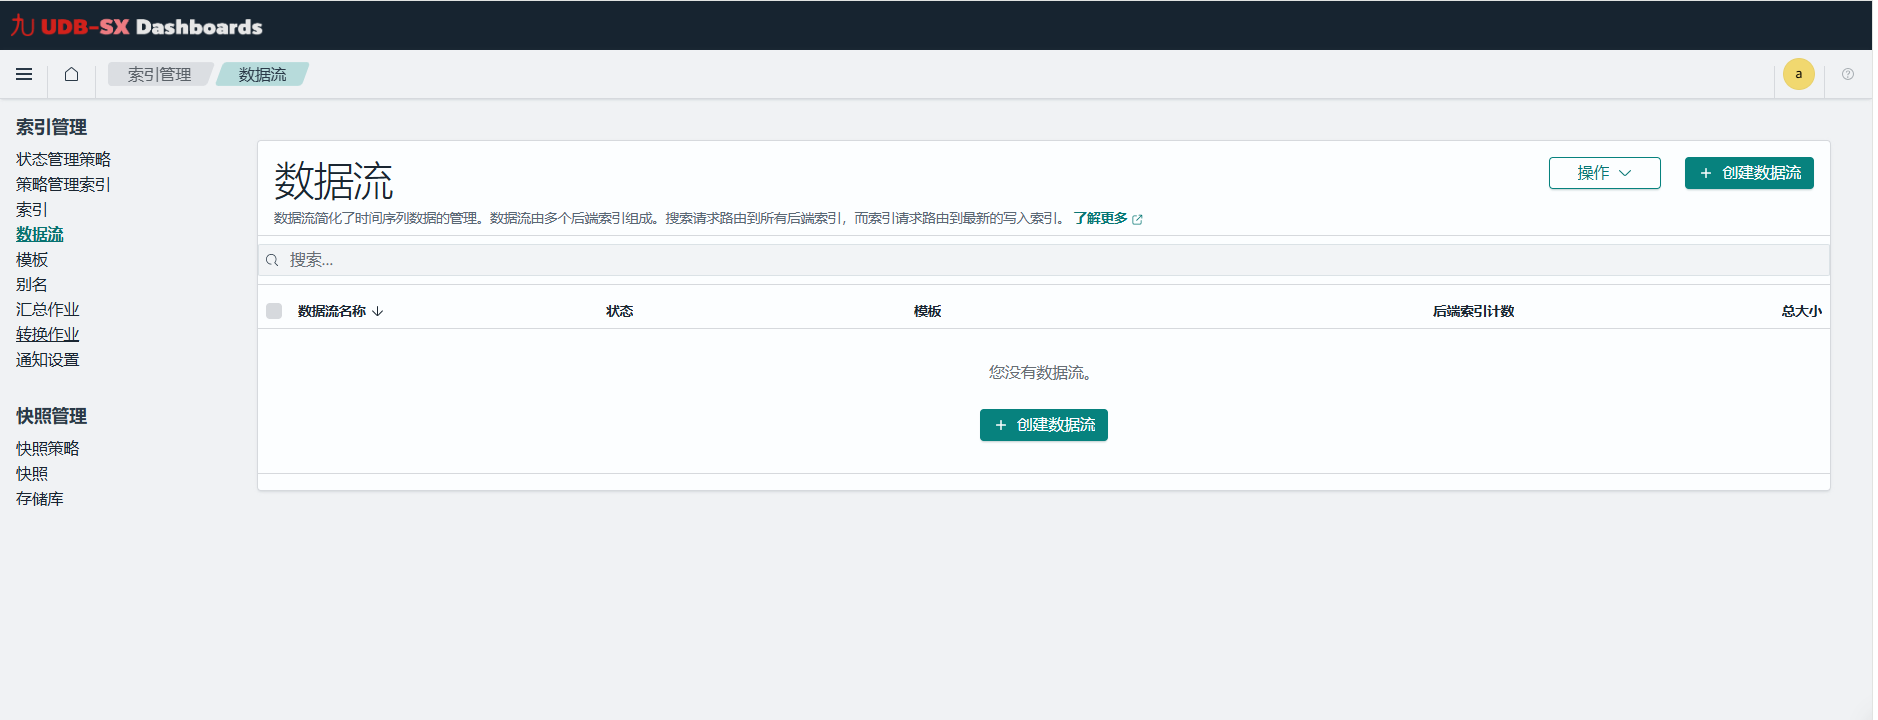Go to the home icon
This screenshot has height=720, width=1878.
71,74
